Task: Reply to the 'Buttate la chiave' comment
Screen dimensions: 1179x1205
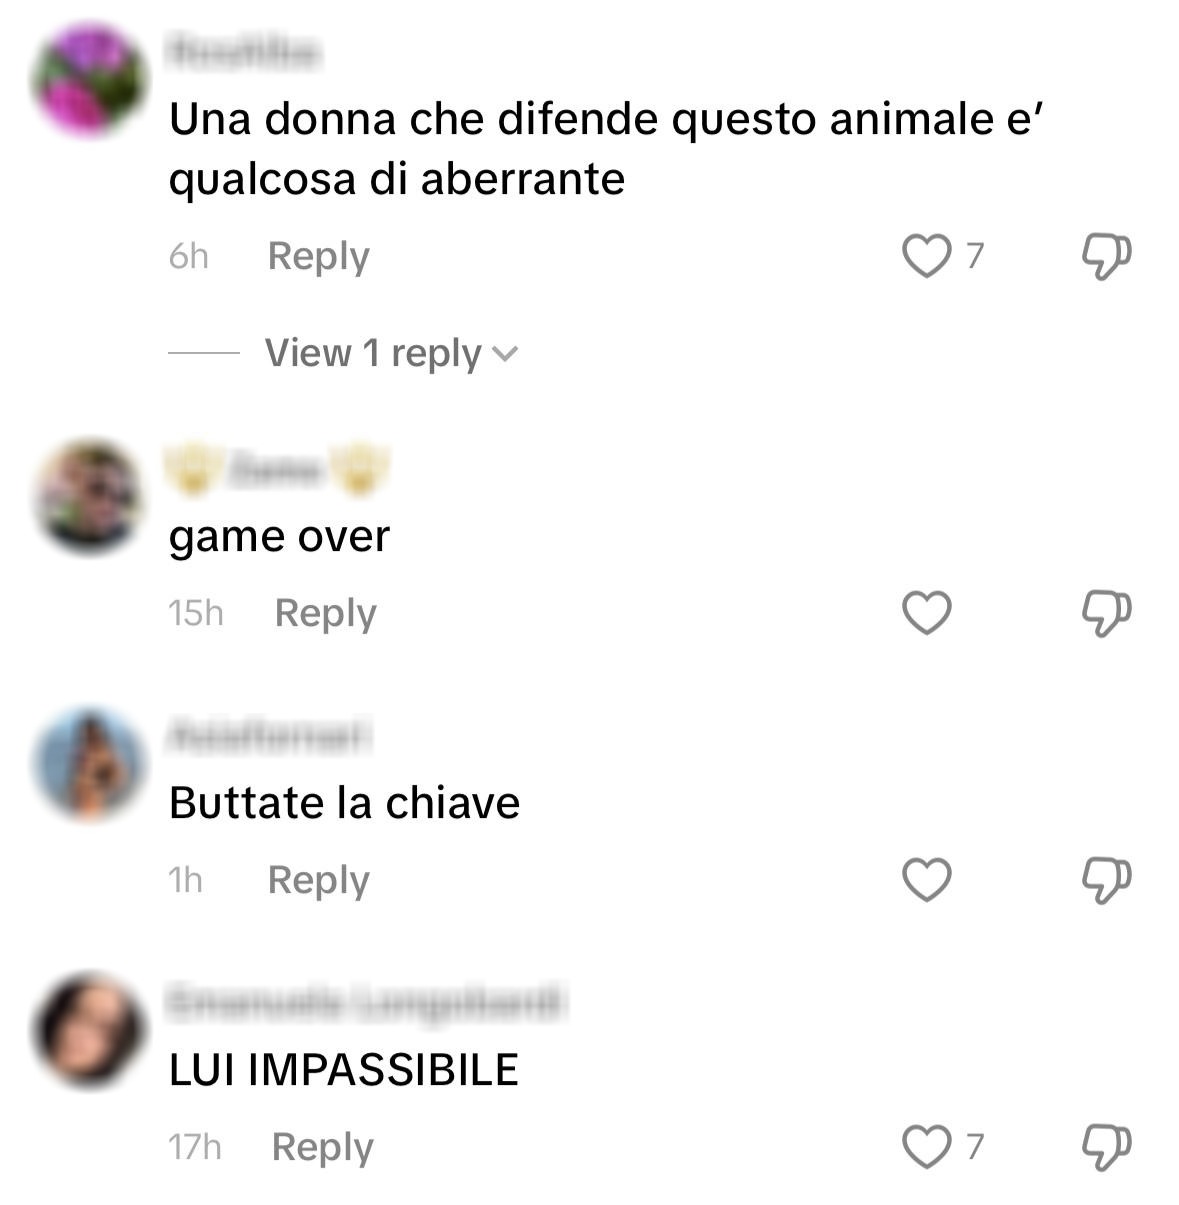Action: 318,879
